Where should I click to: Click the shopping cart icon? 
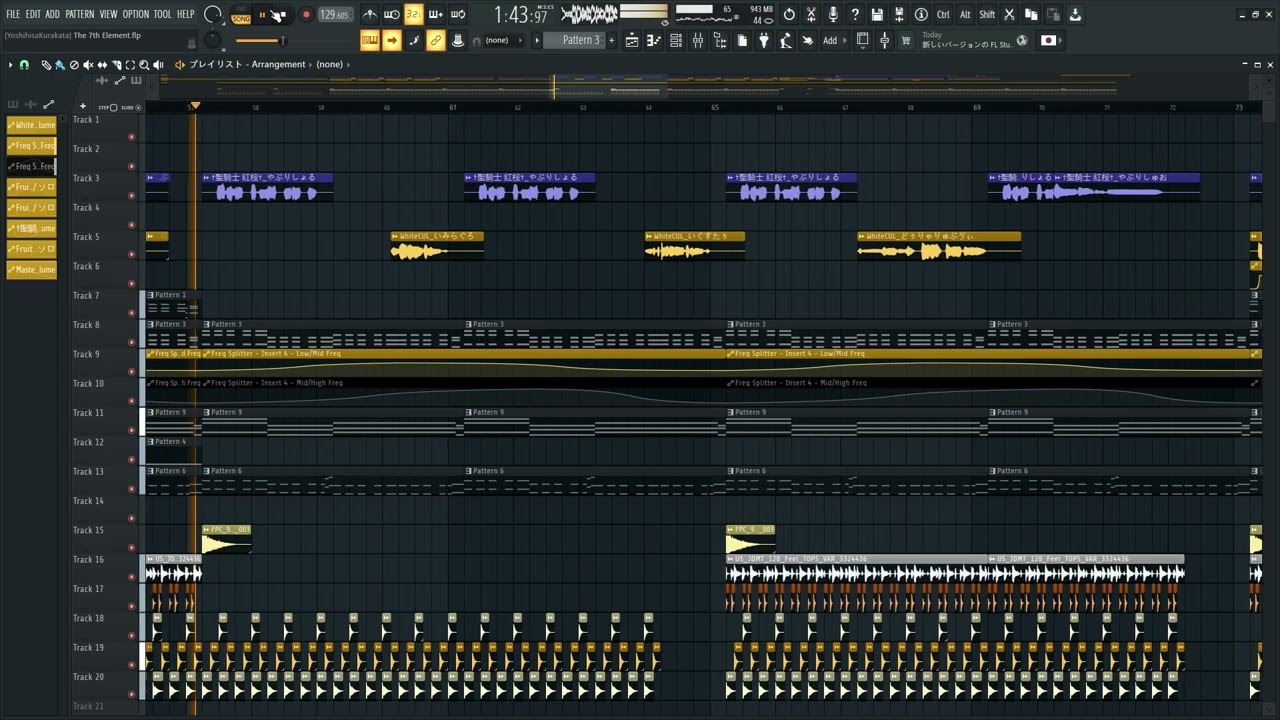click(x=906, y=40)
